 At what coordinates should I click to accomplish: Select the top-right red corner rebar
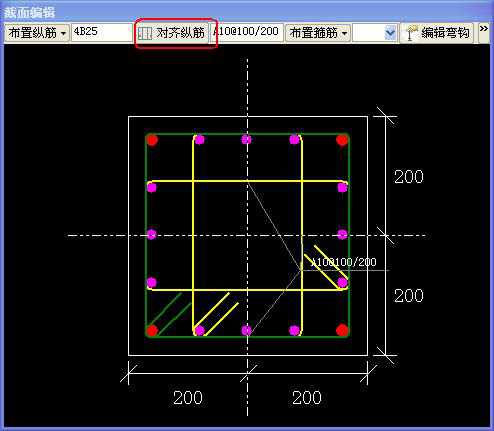pyautogui.click(x=342, y=140)
